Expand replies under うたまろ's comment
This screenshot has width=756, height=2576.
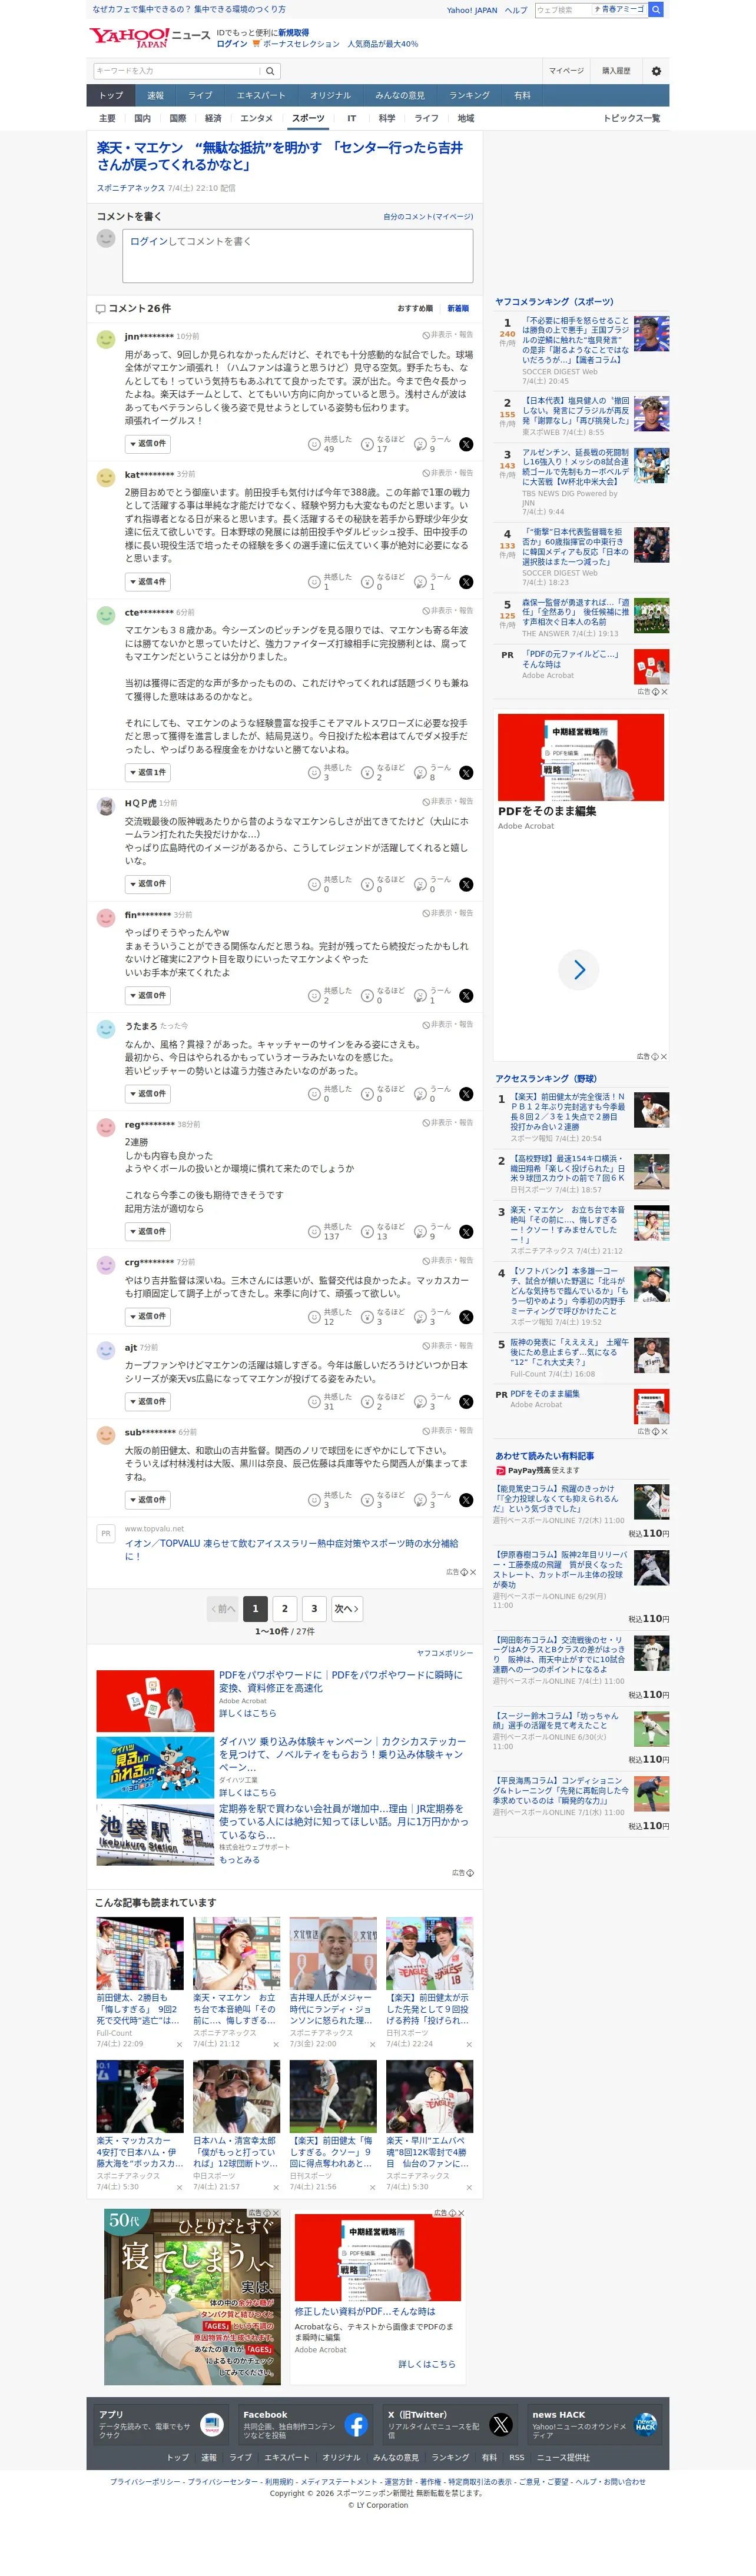click(x=148, y=1094)
